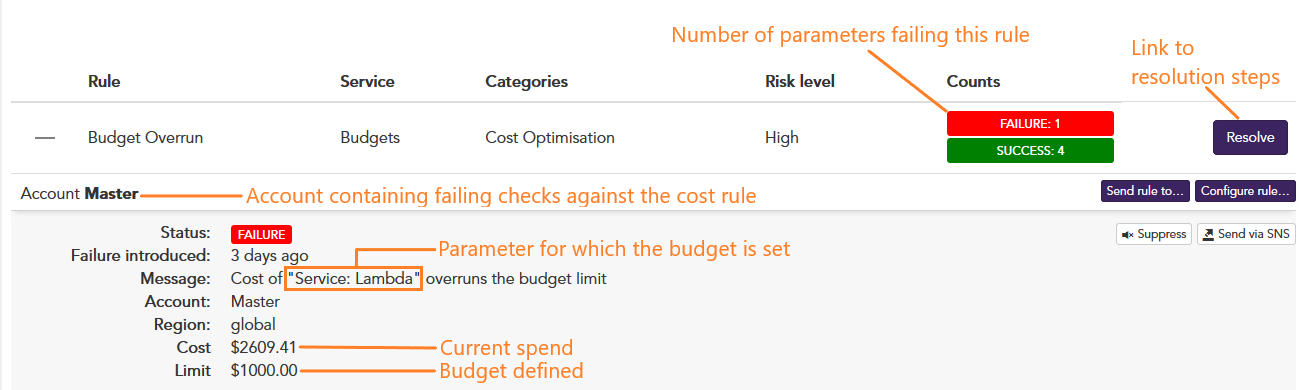
Task: Open the Resolve resolution steps
Action: coord(1250,138)
